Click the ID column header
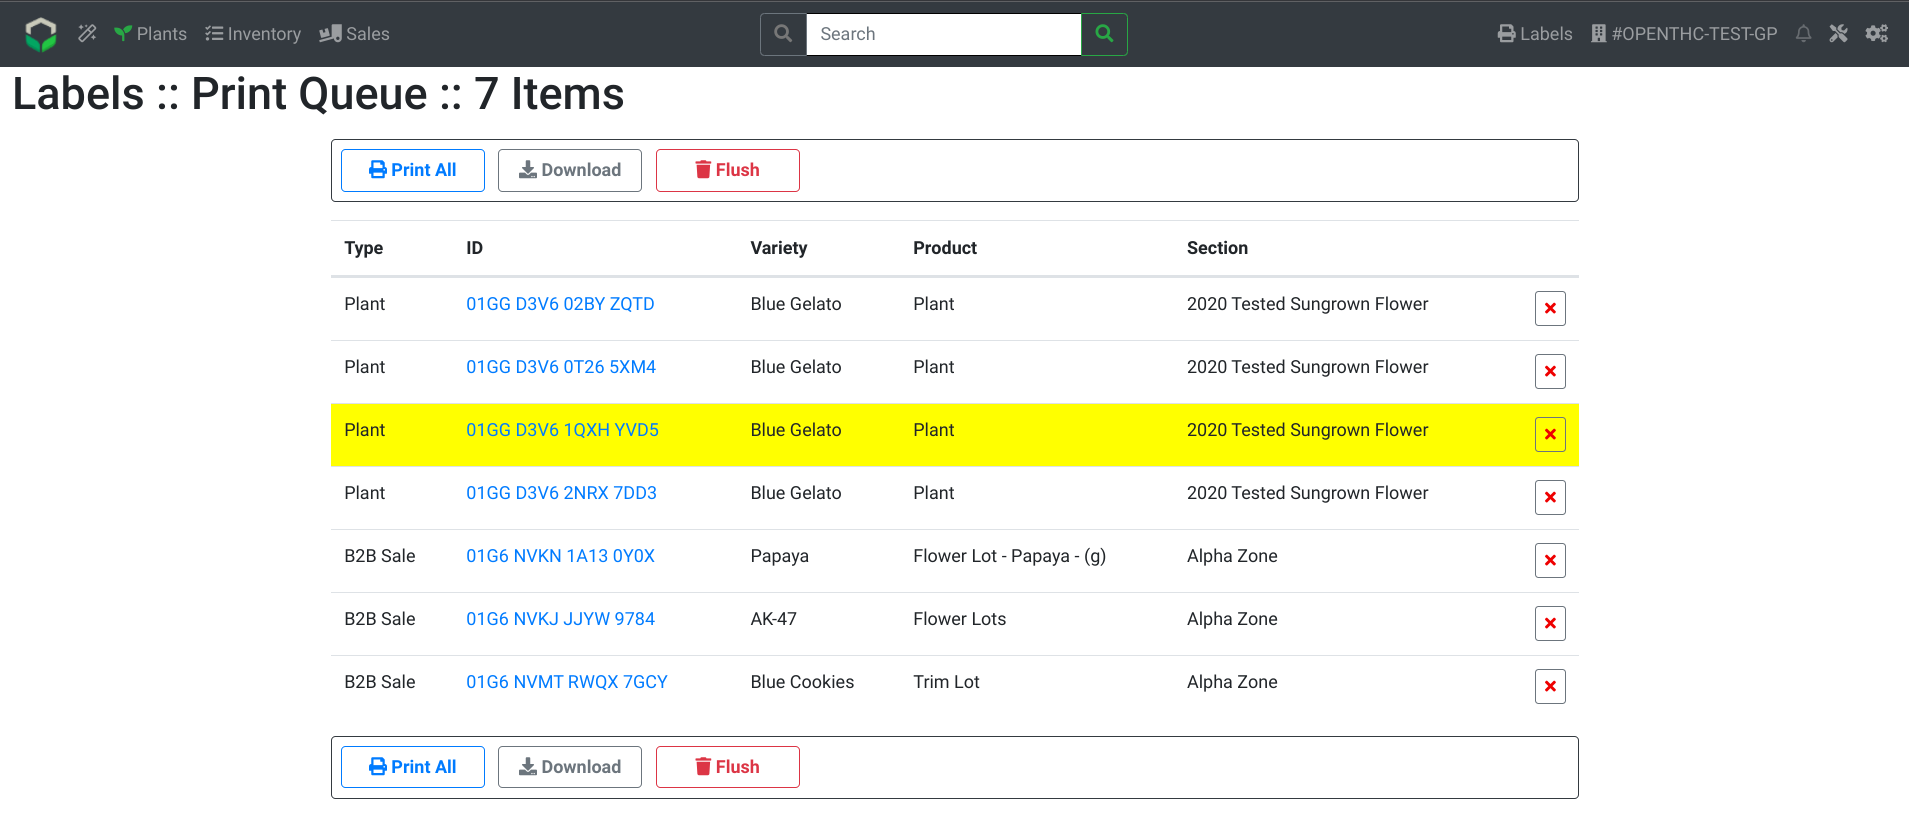Viewport: 1909px width, 817px height. pos(474,248)
